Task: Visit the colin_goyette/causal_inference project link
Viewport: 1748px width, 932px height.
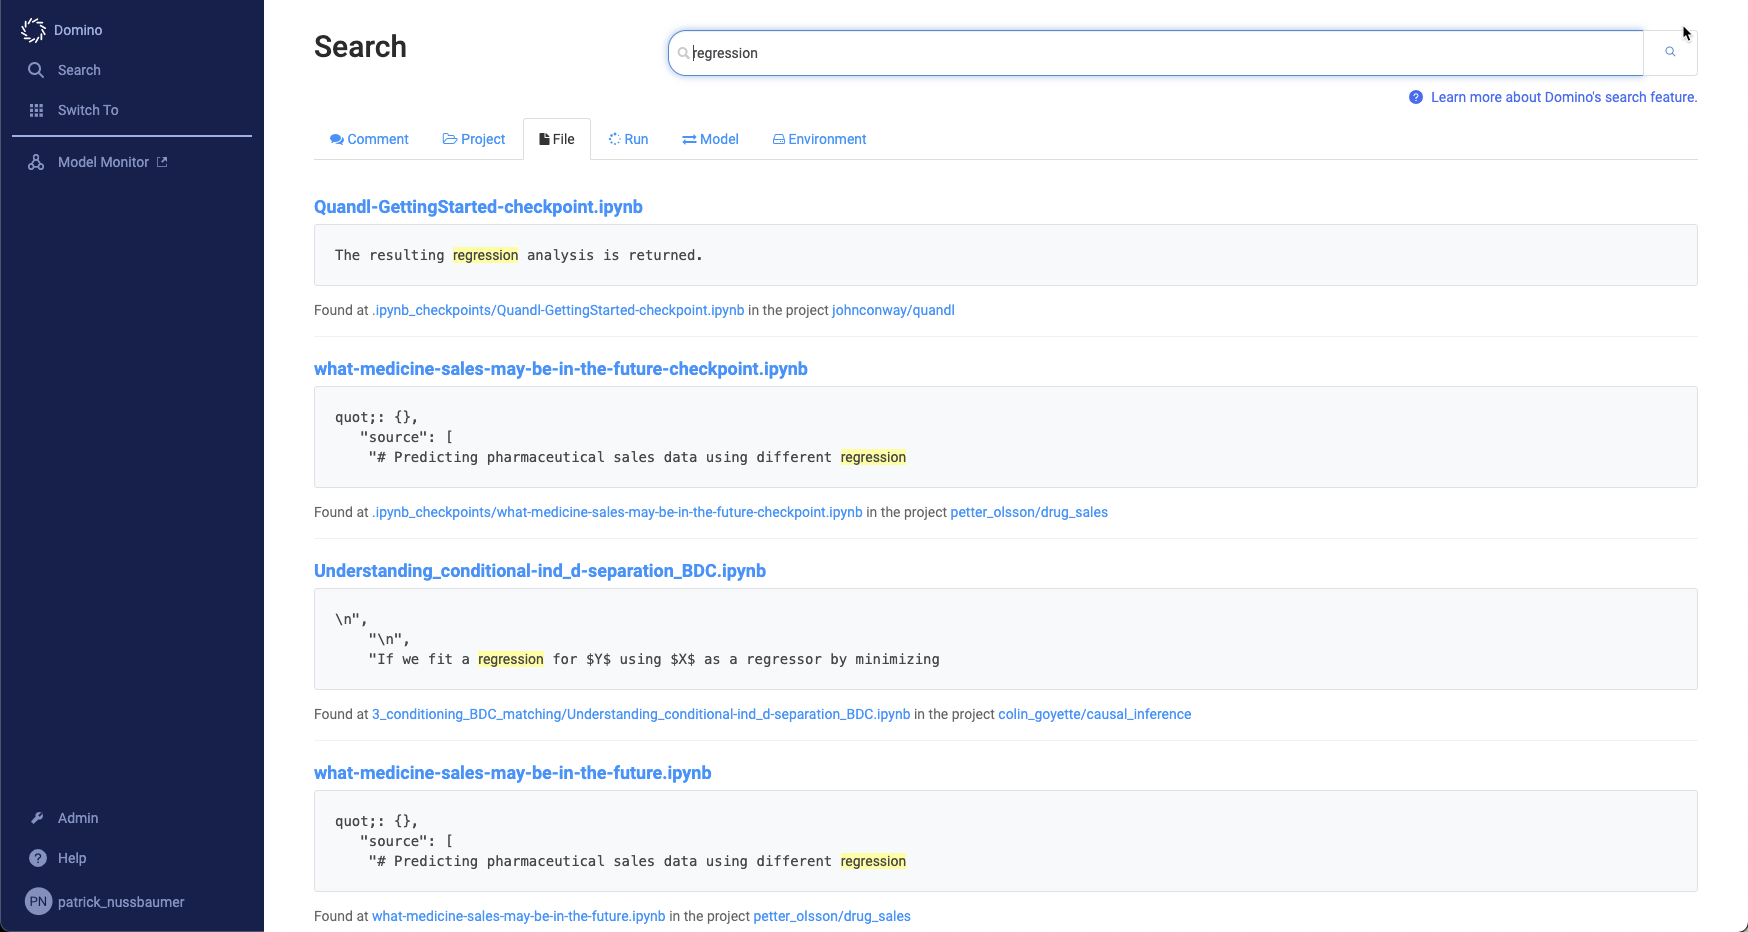Action: pyautogui.click(x=1094, y=714)
